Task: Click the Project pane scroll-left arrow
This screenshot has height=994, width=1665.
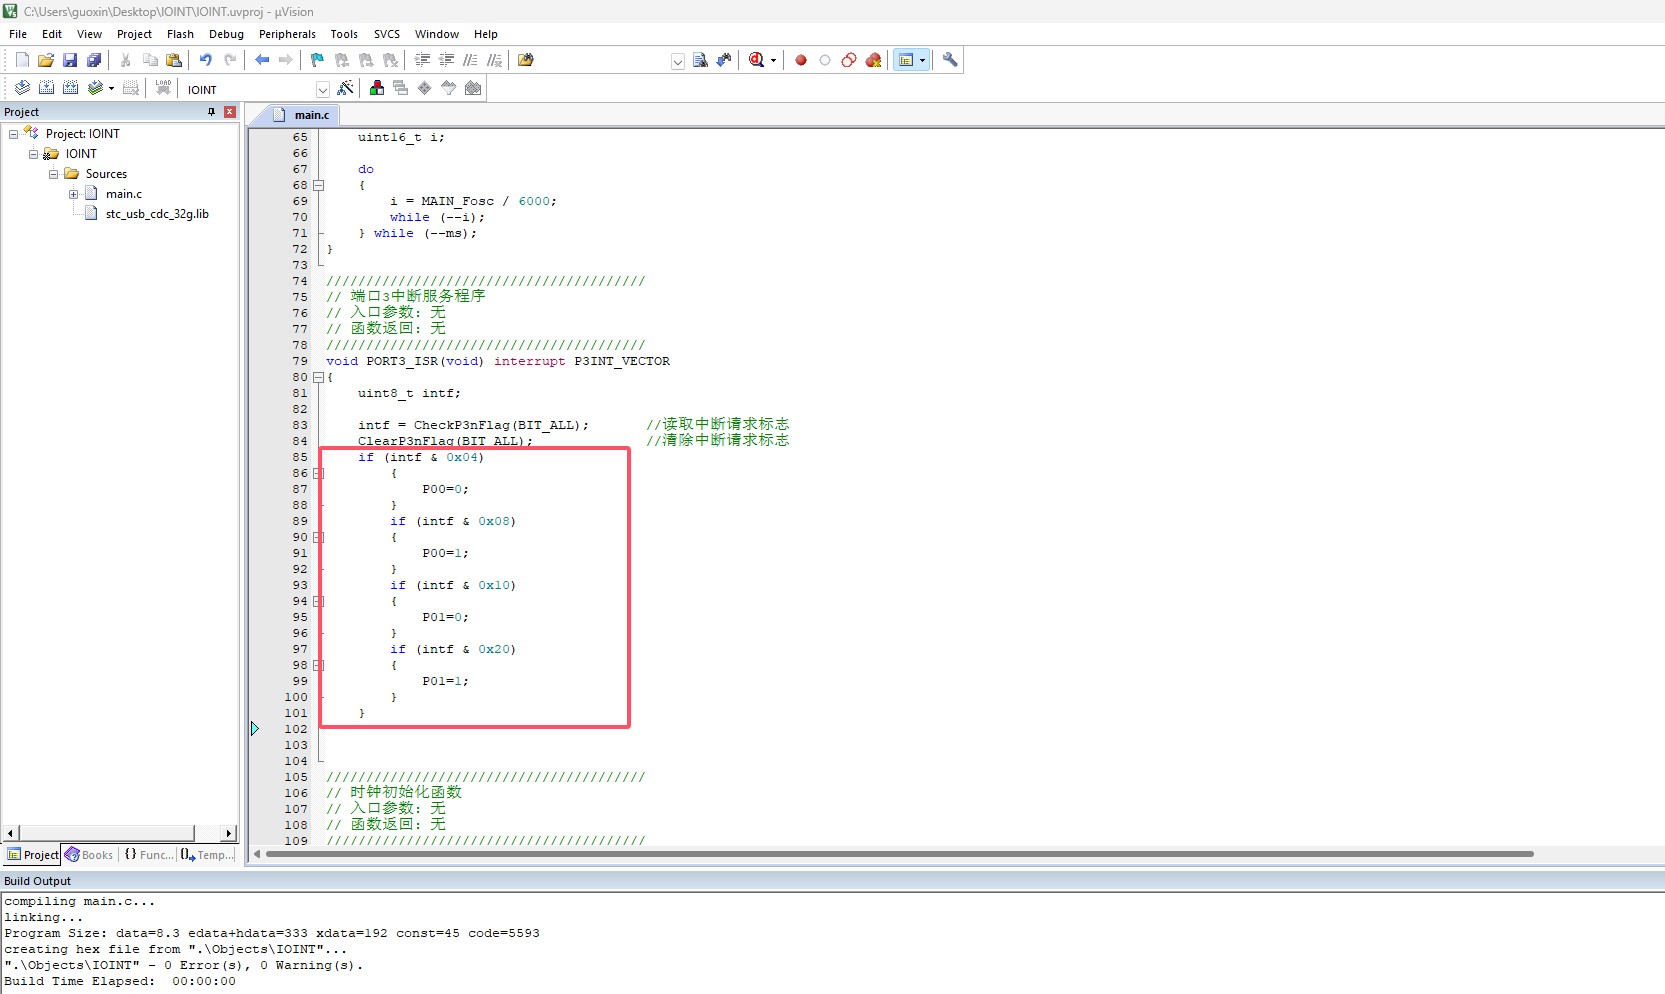Action: (11, 833)
